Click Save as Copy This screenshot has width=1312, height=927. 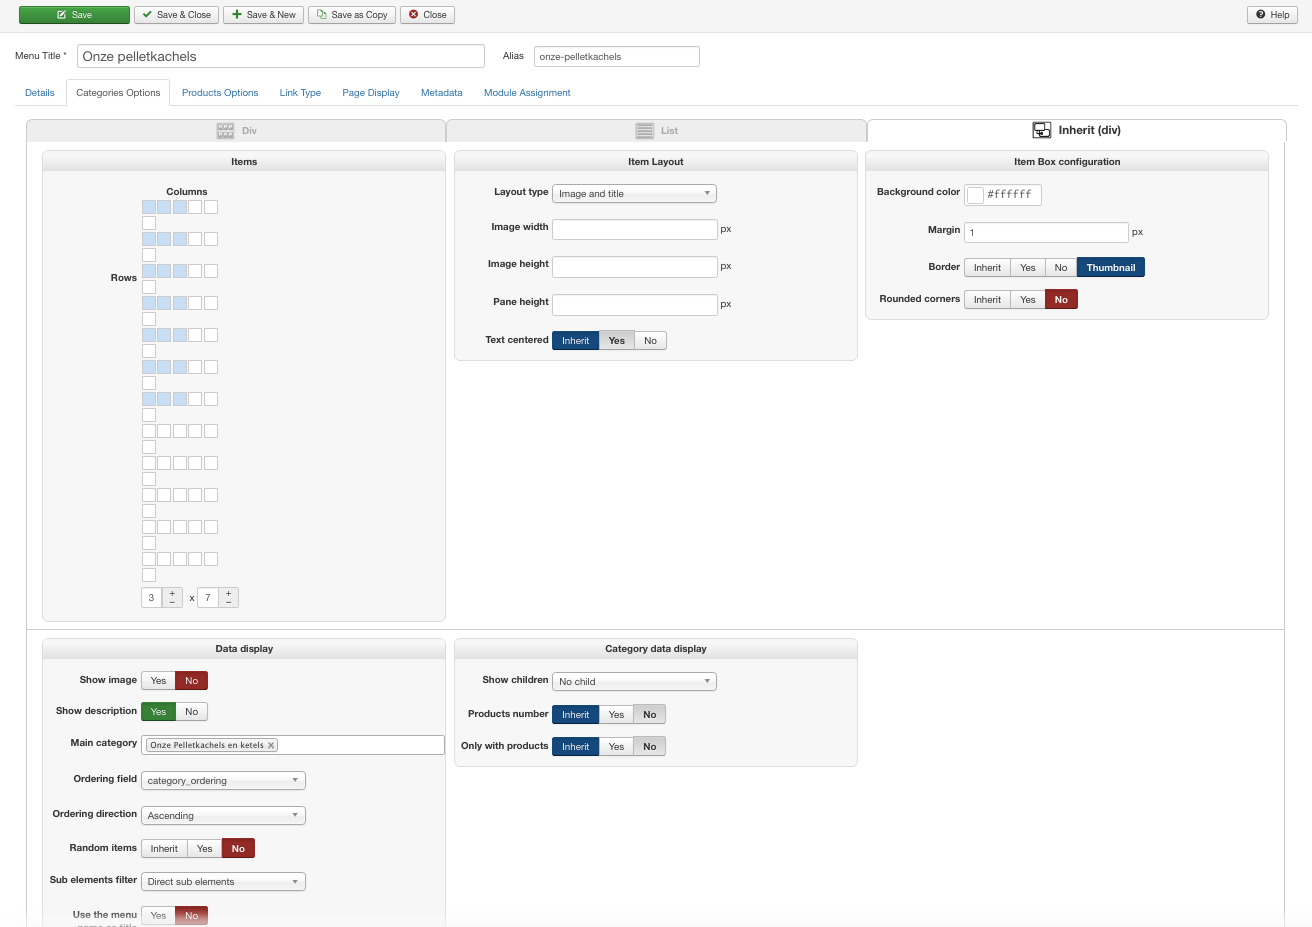[x=352, y=15]
